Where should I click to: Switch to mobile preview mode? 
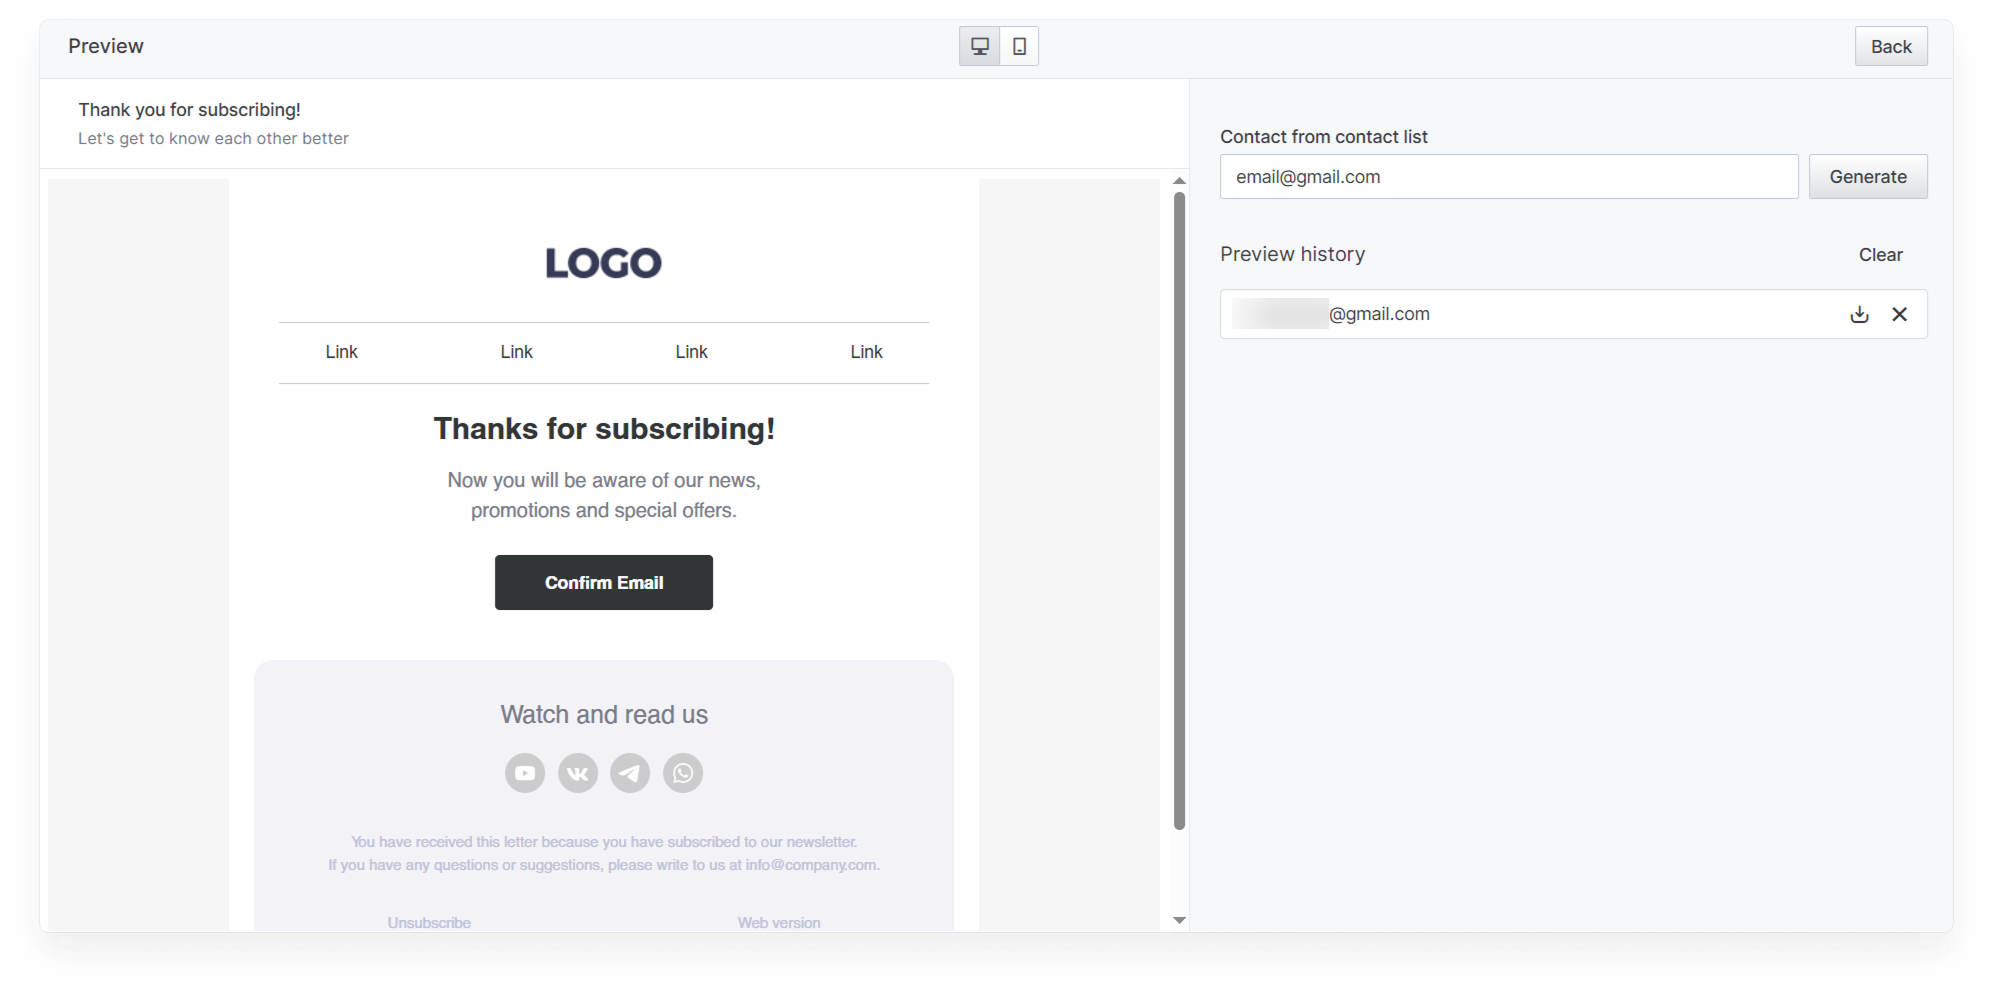(1019, 46)
